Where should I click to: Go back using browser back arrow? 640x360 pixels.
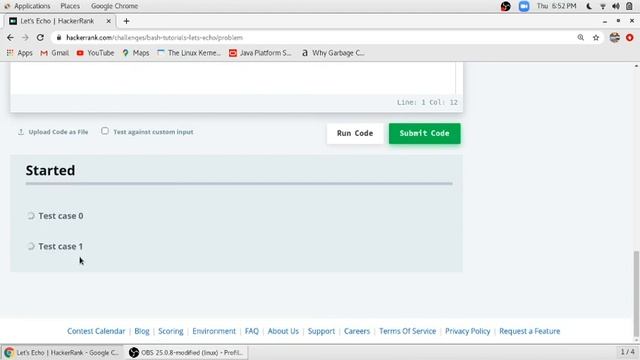(x=10, y=38)
